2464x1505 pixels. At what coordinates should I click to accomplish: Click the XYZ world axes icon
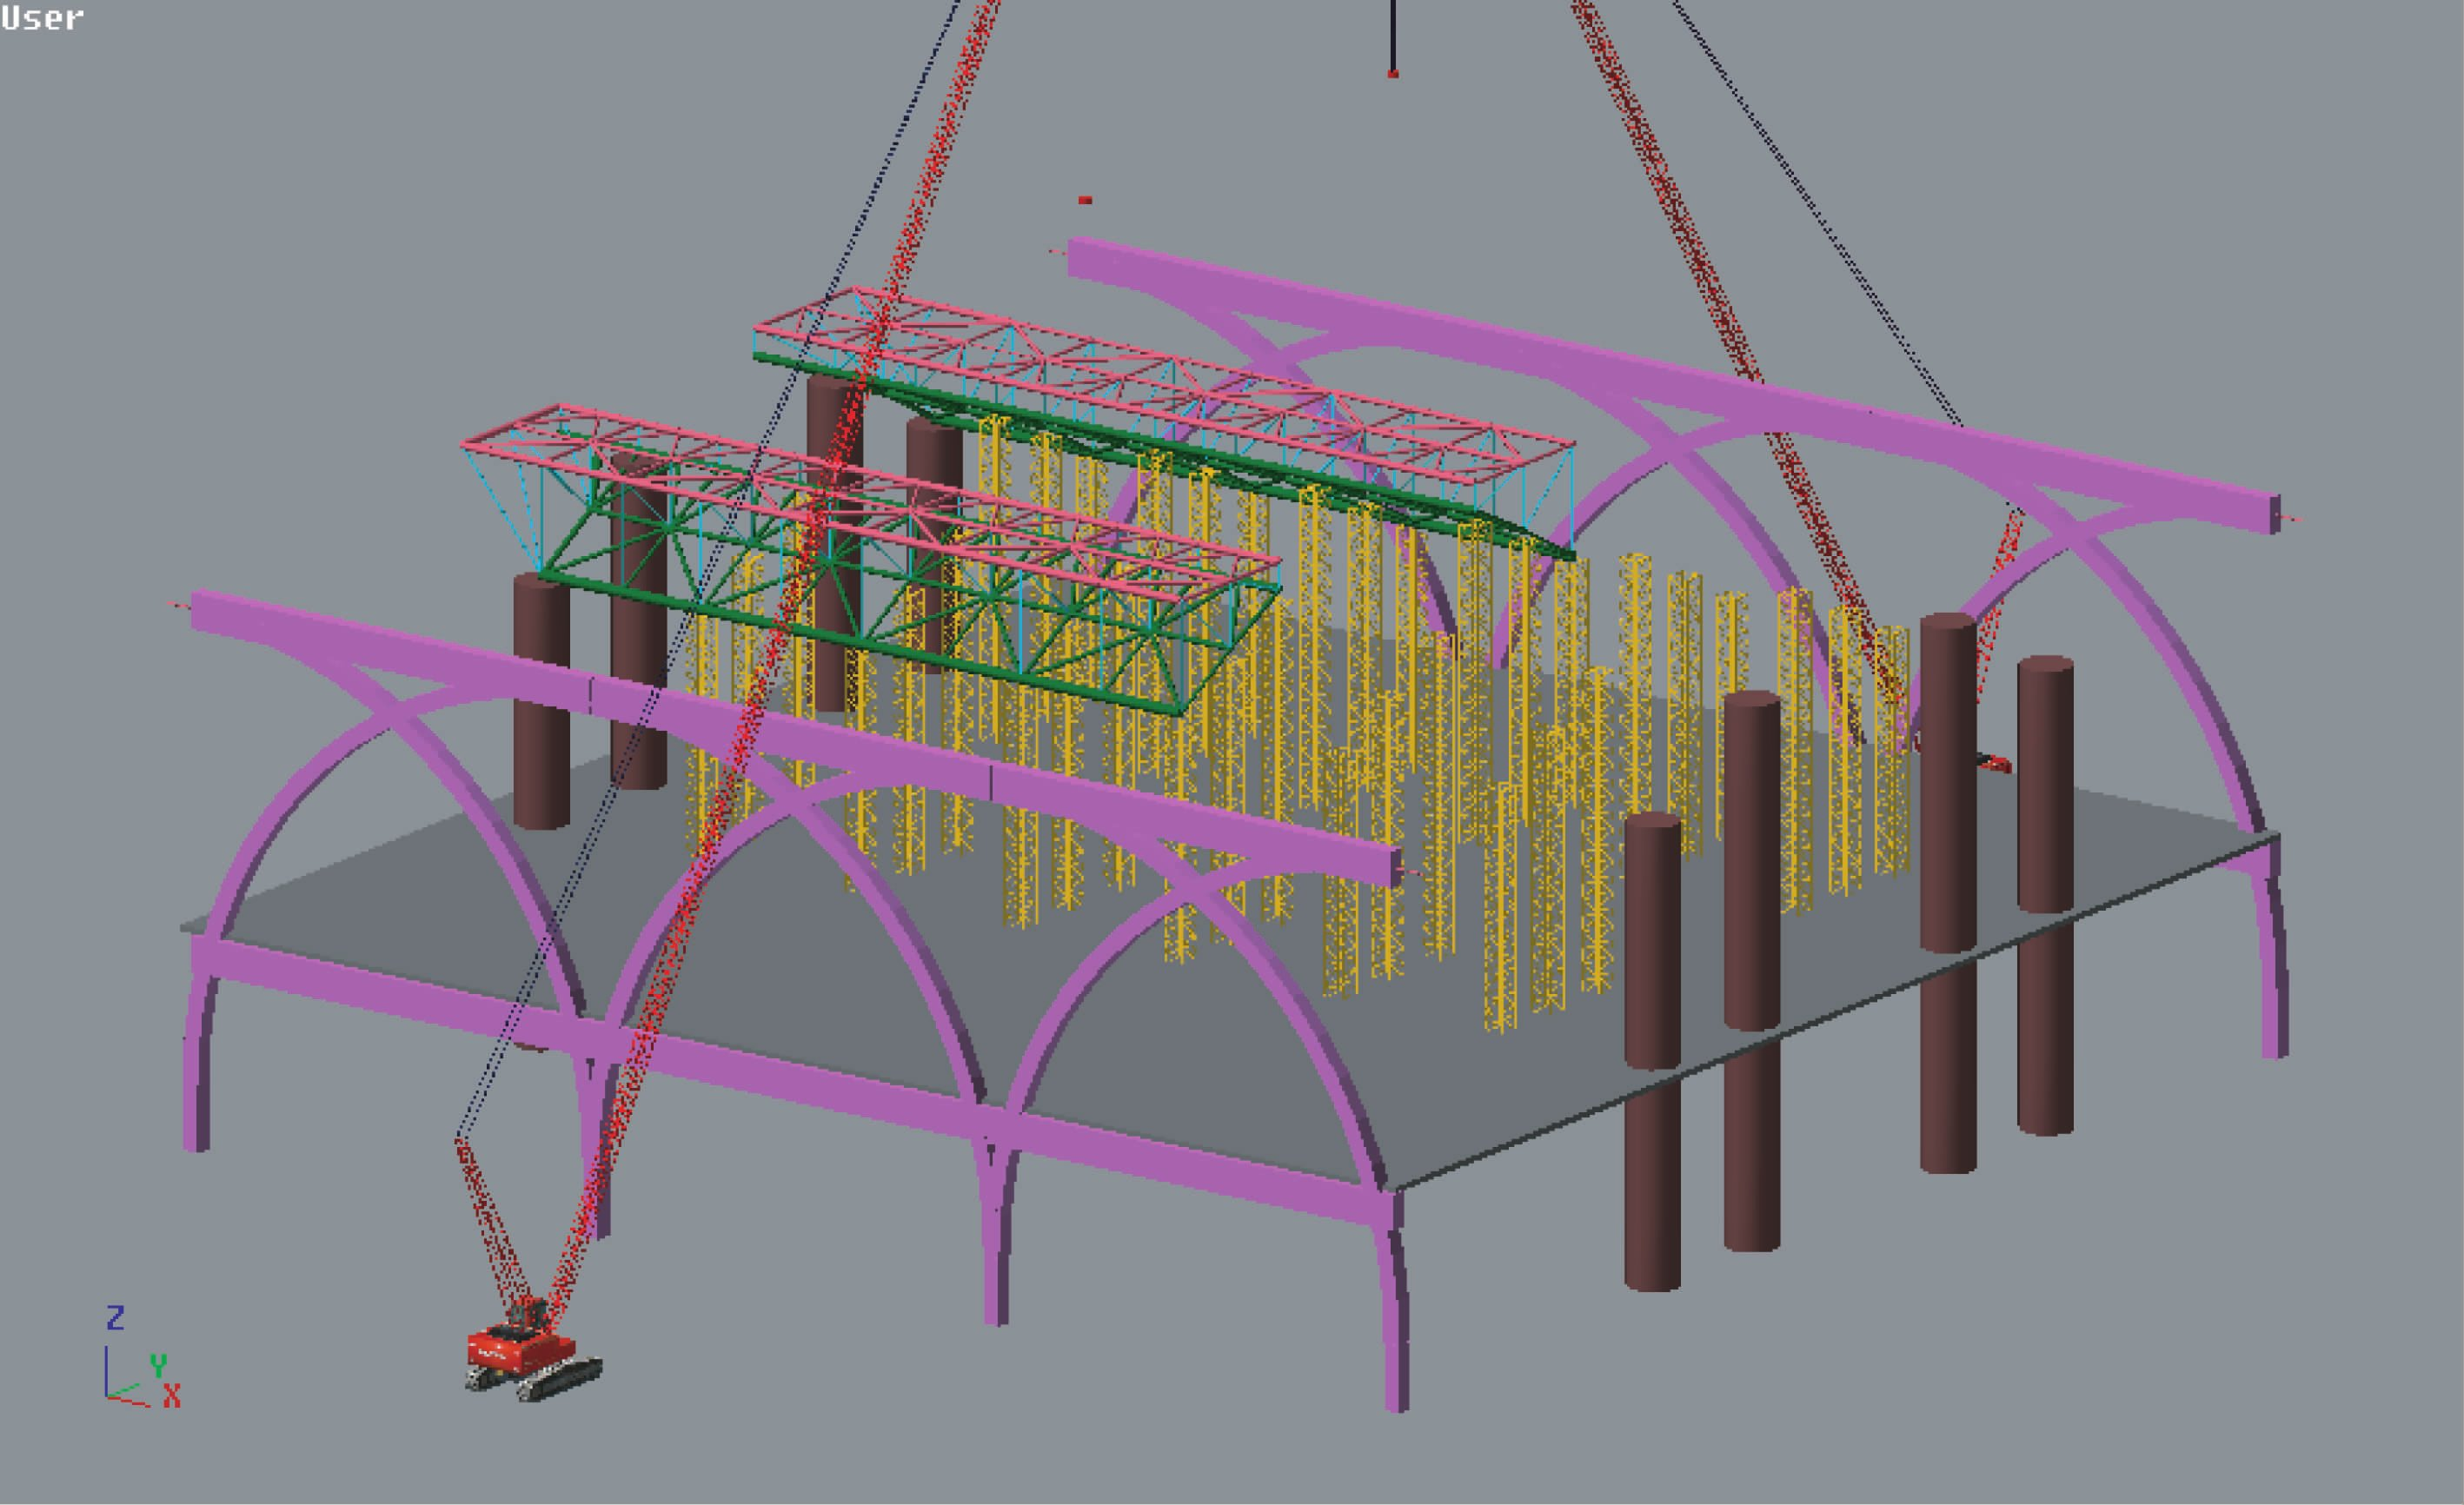[144, 1357]
